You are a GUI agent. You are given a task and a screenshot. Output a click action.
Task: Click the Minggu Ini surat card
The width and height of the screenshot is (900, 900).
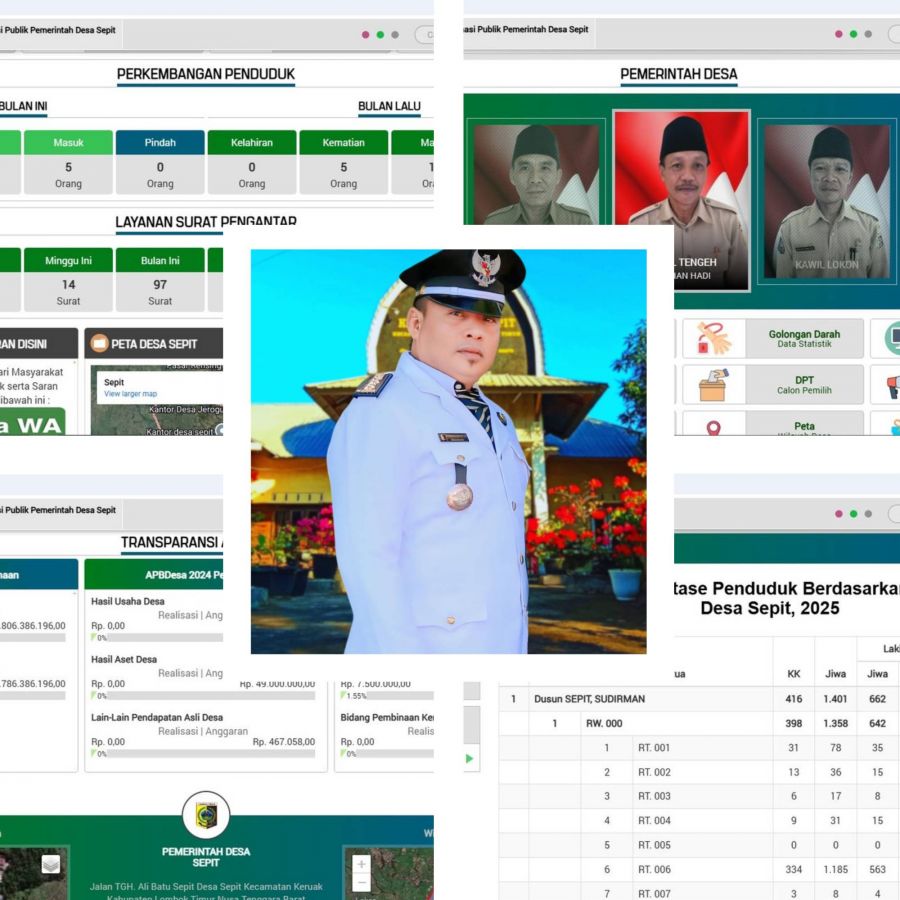pos(68,280)
